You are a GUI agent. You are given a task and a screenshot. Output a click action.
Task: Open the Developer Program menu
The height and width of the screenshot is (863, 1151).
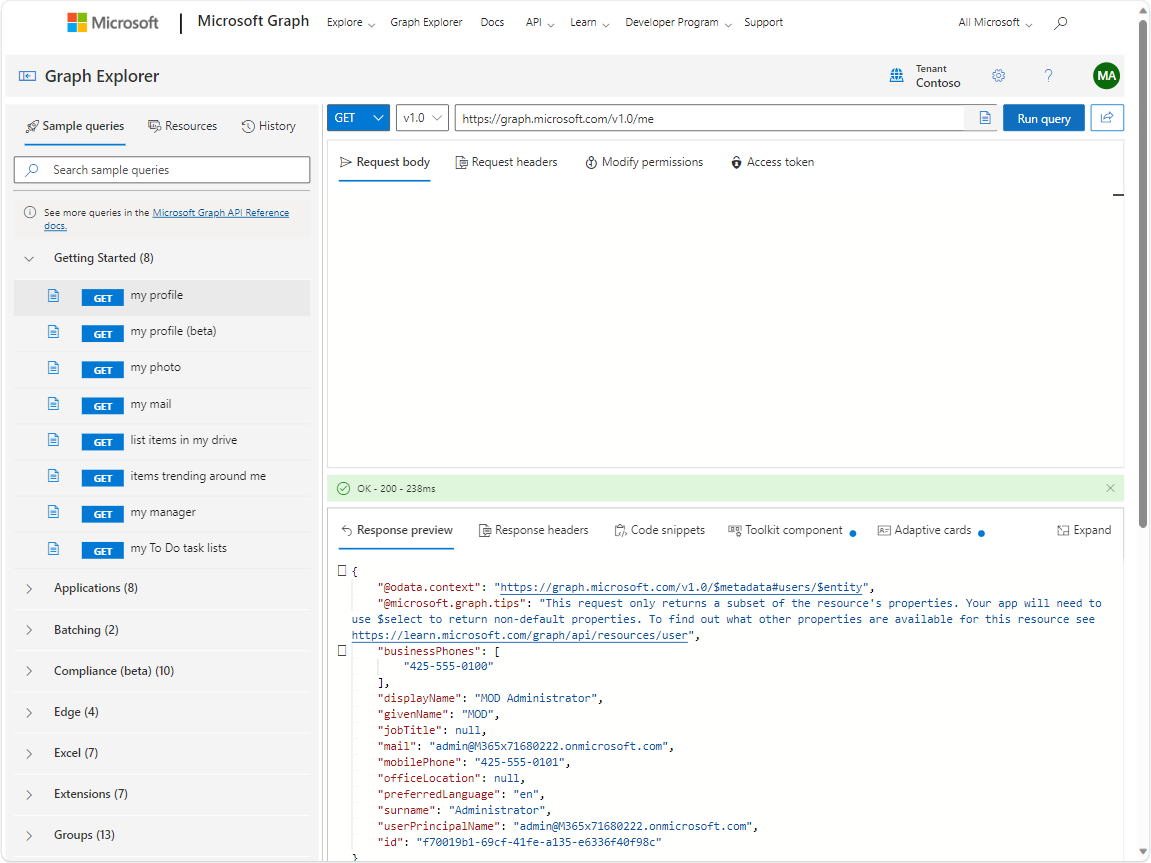tap(678, 23)
